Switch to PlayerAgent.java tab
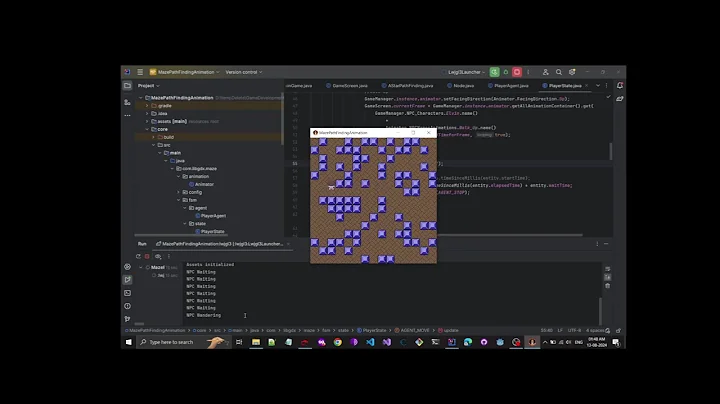Viewport: 720px width, 404px height. click(508, 86)
